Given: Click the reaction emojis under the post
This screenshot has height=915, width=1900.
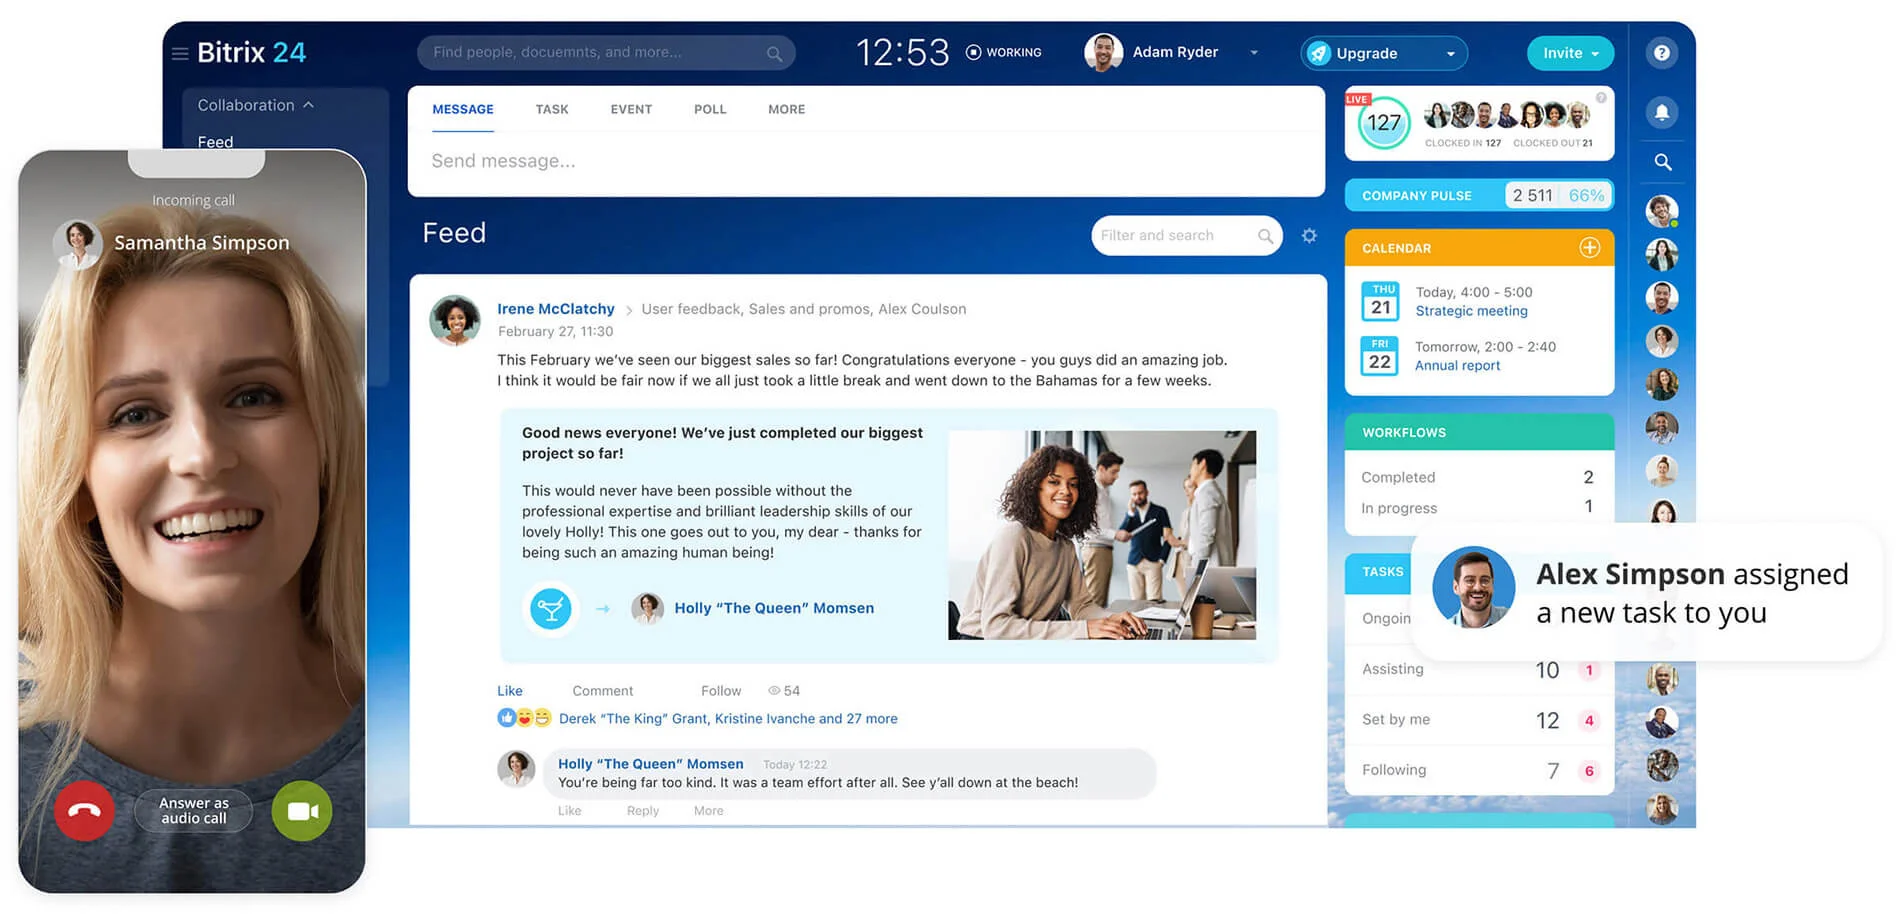Looking at the screenshot, I should (x=524, y=718).
